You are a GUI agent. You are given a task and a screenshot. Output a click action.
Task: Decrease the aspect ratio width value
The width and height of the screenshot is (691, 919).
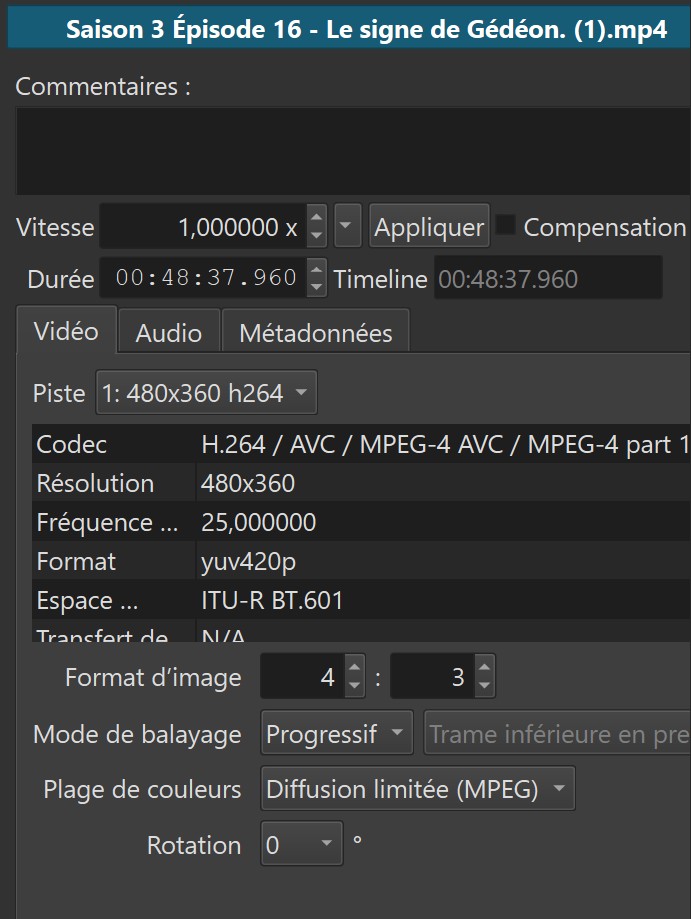[x=354, y=687]
